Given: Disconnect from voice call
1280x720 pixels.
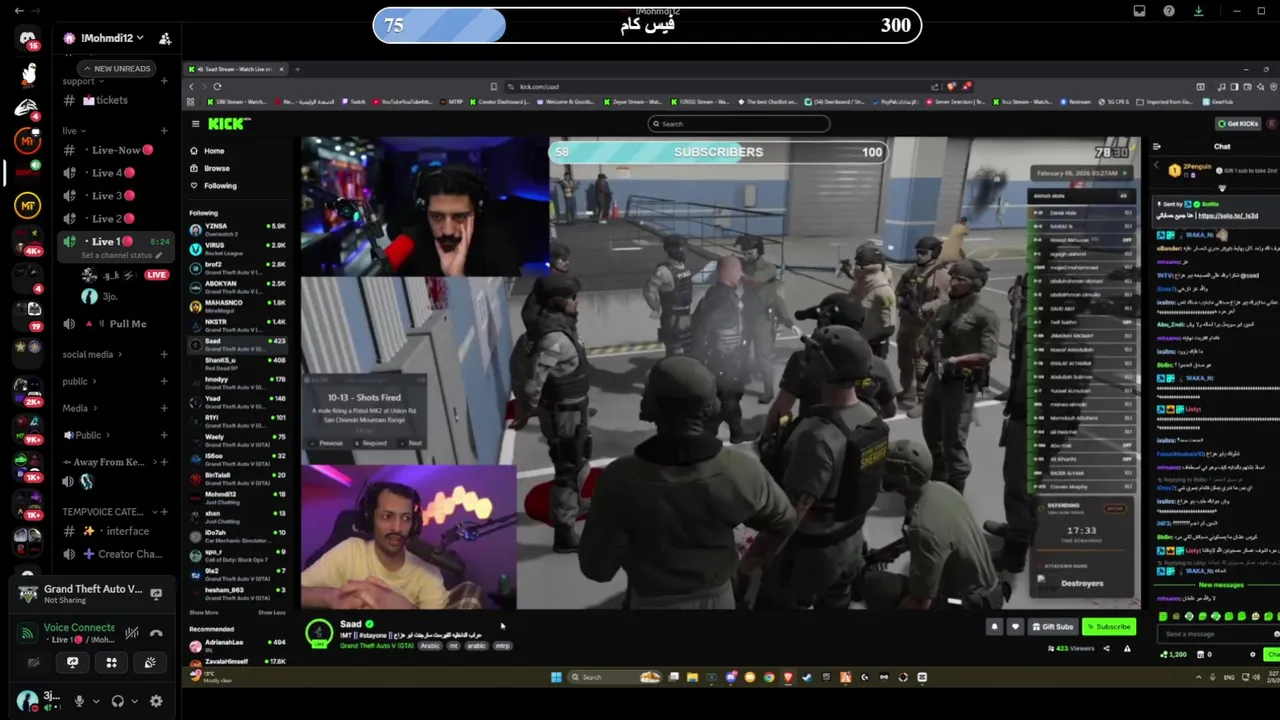Looking at the screenshot, I should (x=156, y=633).
